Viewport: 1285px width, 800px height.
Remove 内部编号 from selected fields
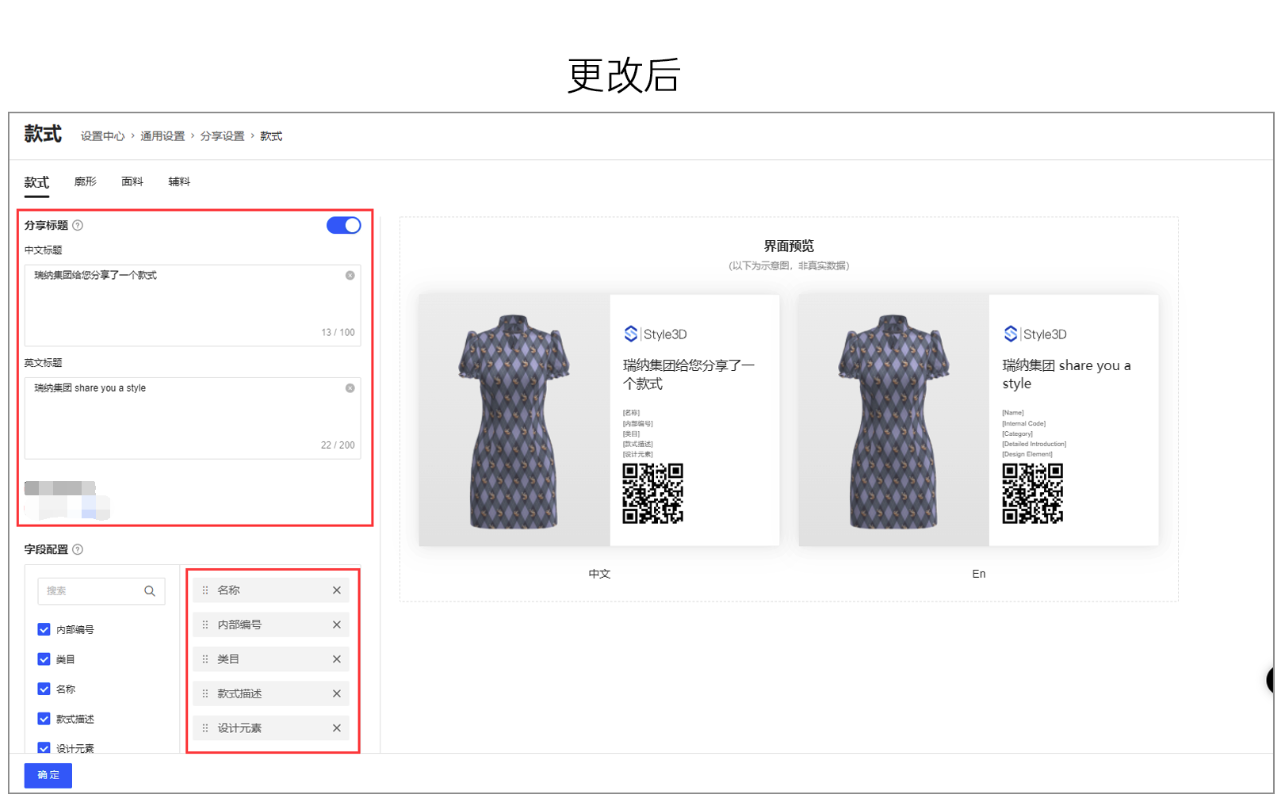337,625
